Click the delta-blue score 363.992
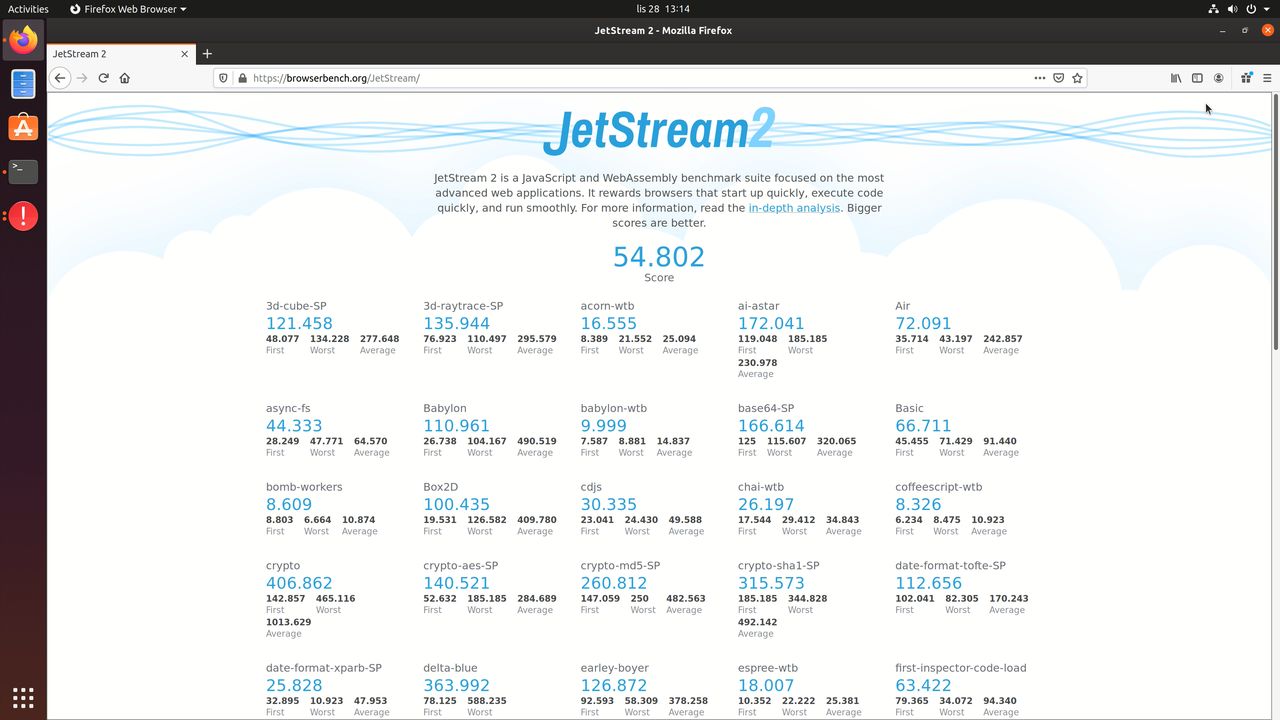The height and width of the screenshot is (720, 1280). coord(457,685)
